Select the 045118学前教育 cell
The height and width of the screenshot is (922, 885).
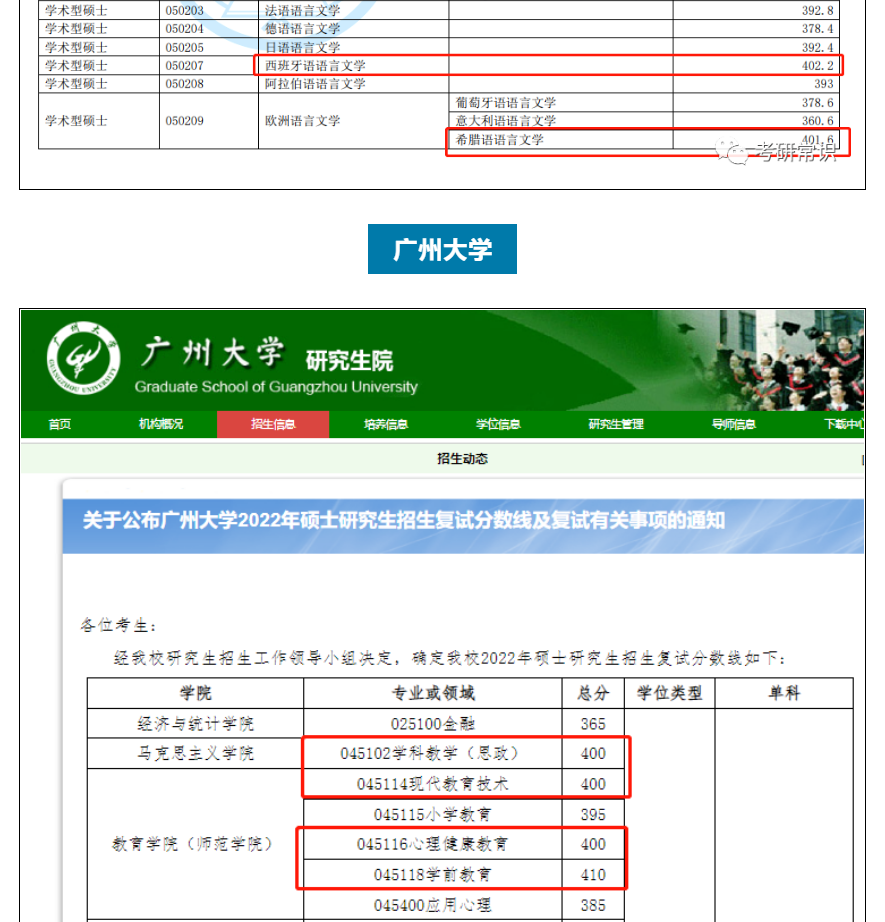click(x=433, y=875)
